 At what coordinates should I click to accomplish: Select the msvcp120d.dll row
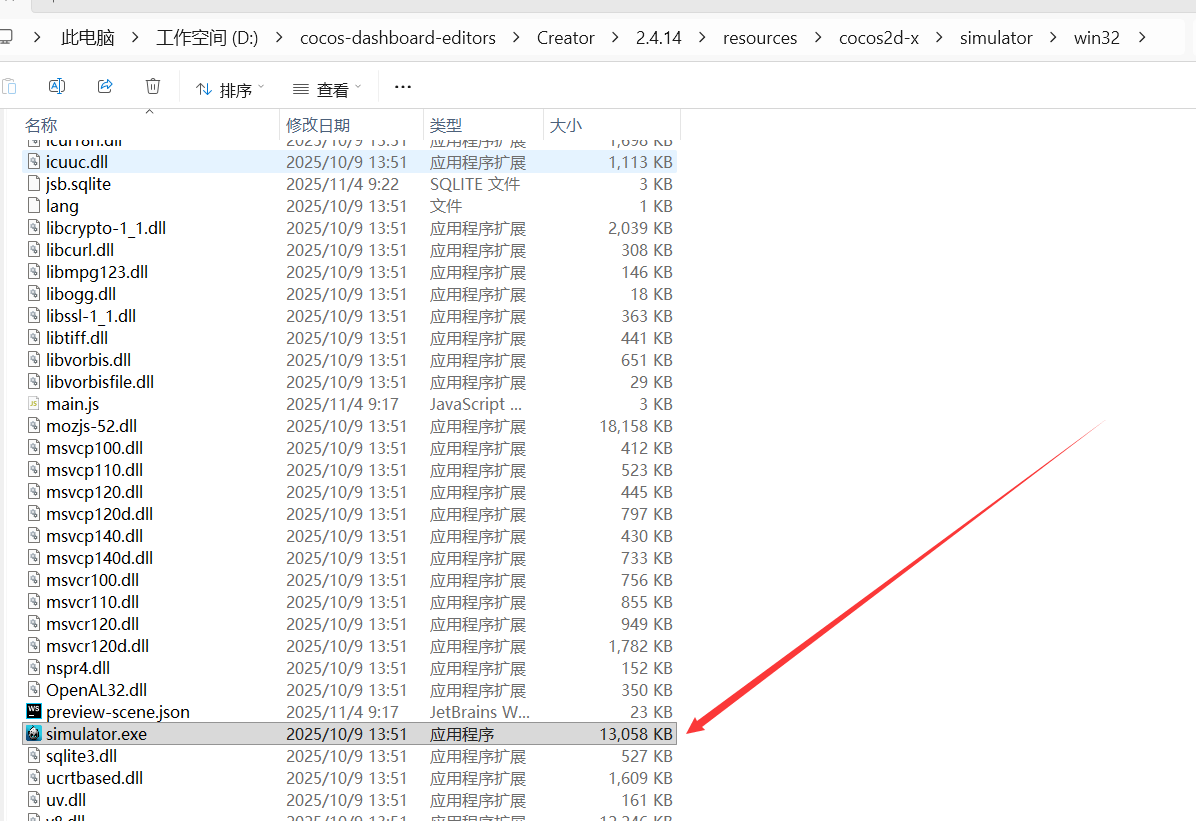click(349, 514)
